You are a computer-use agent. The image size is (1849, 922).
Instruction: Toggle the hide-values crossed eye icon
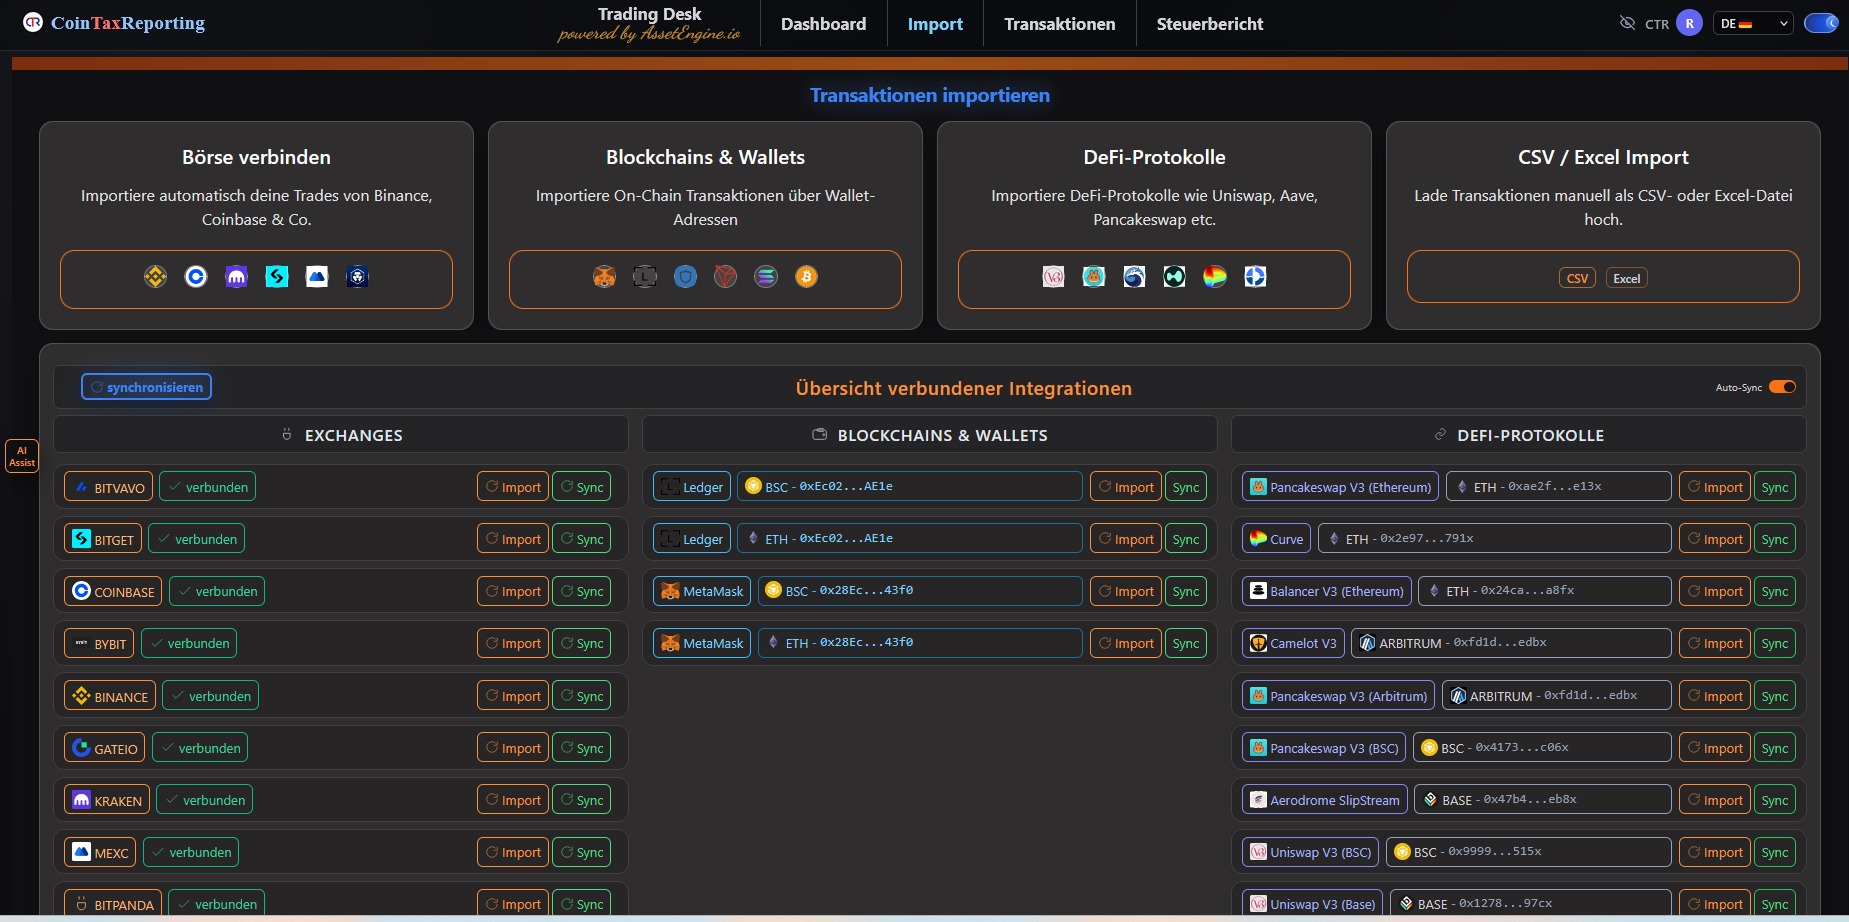coord(1627,23)
